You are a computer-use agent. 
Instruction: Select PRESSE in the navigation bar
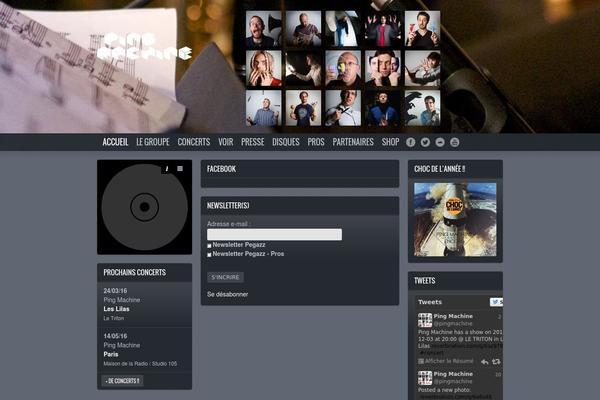253,142
